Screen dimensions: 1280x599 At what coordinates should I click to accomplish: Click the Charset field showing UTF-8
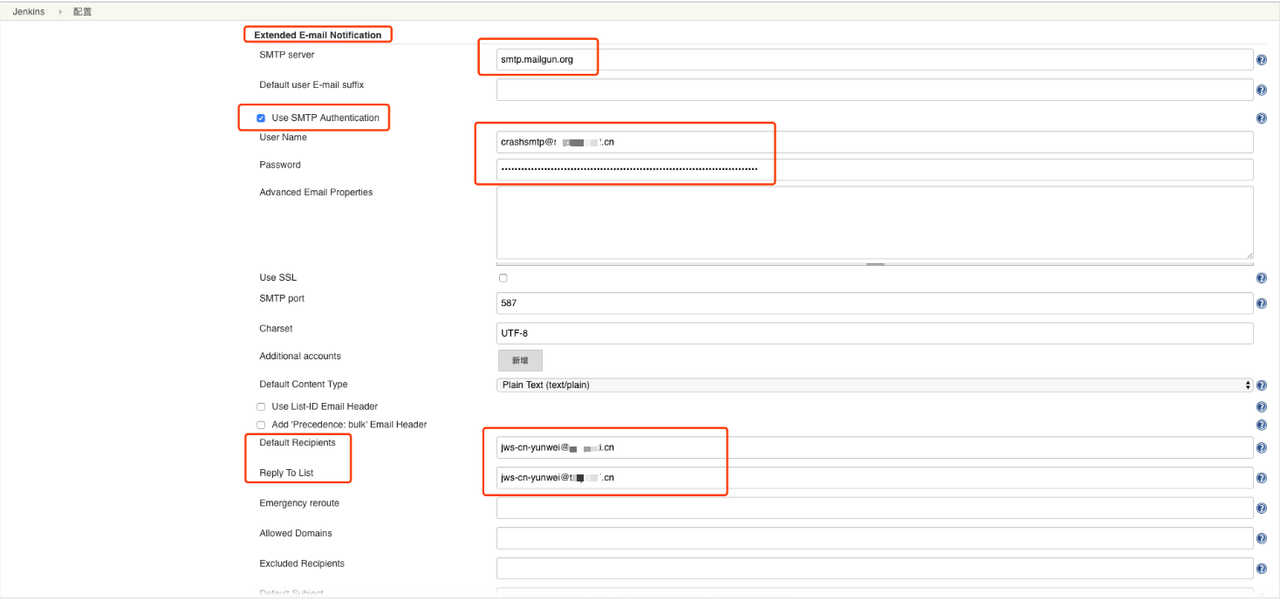[875, 333]
